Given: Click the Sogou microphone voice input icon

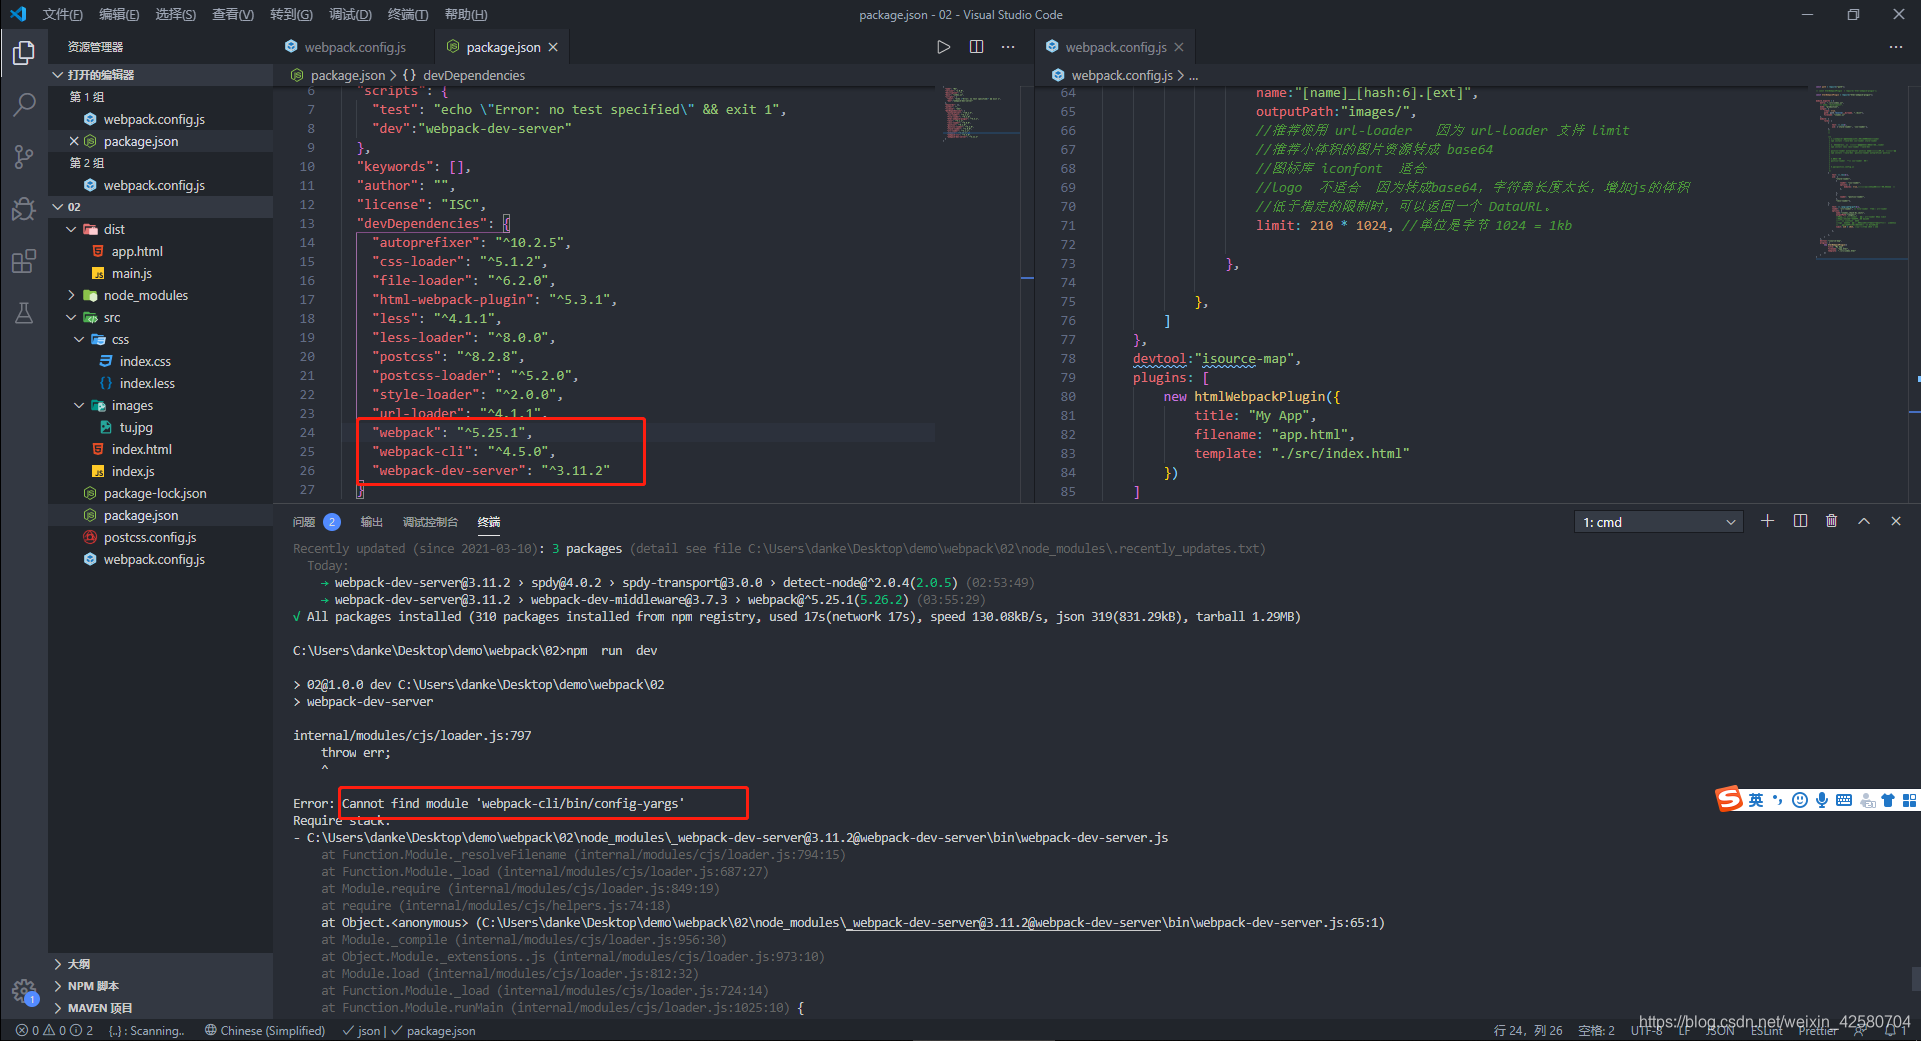Looking at the screenshot, I should tap(1822, 800).
